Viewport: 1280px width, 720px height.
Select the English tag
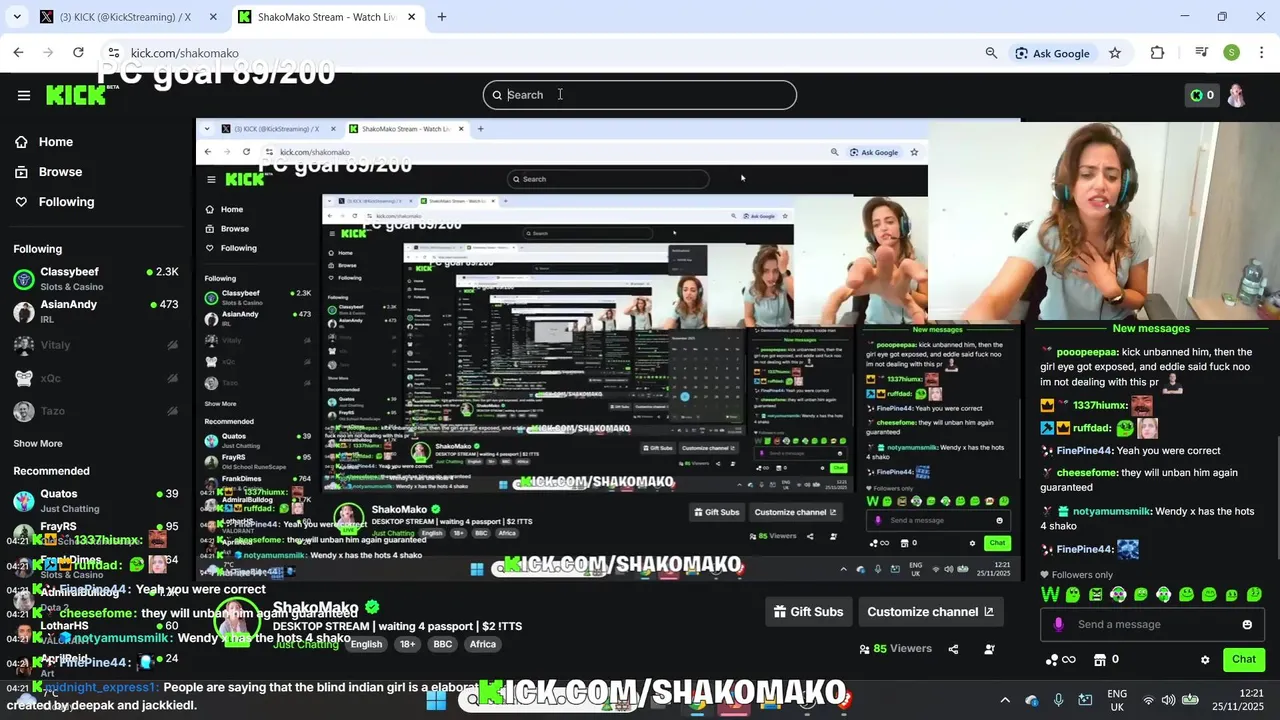366,645
